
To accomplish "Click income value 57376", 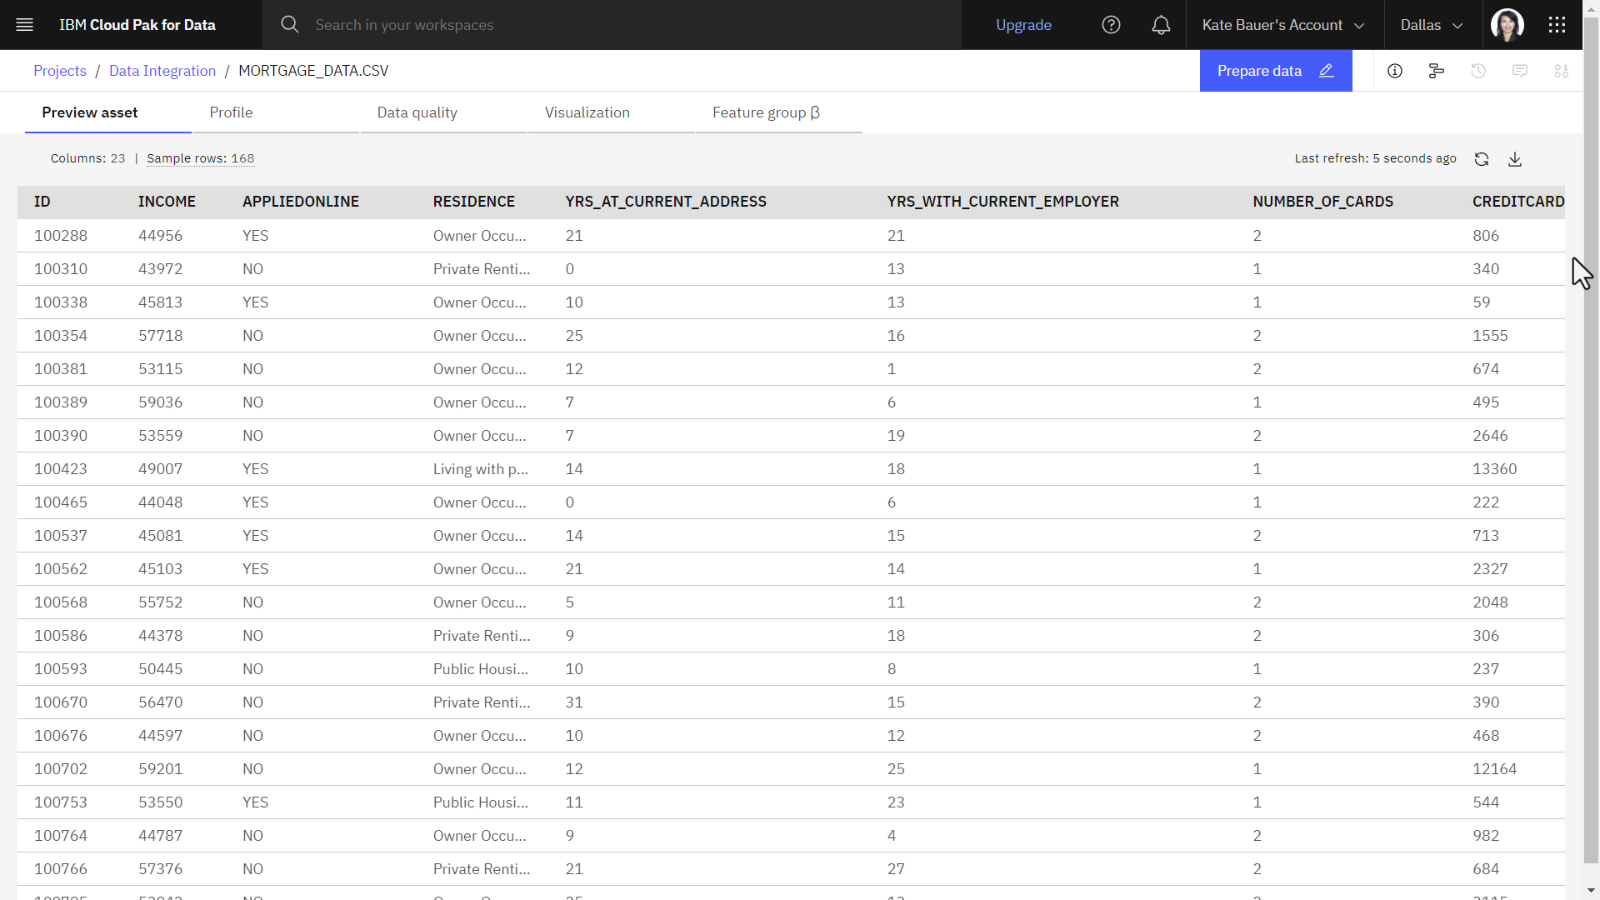I will click(161, 869).
